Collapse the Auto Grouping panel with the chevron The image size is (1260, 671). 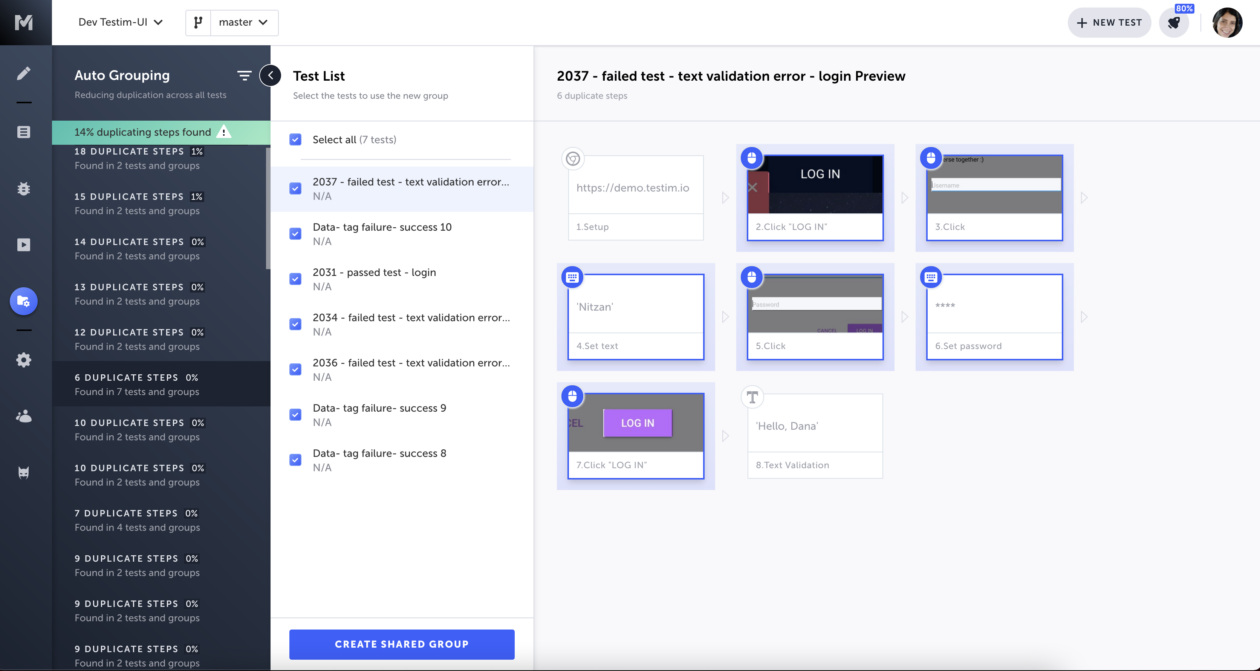click(271, 75)
